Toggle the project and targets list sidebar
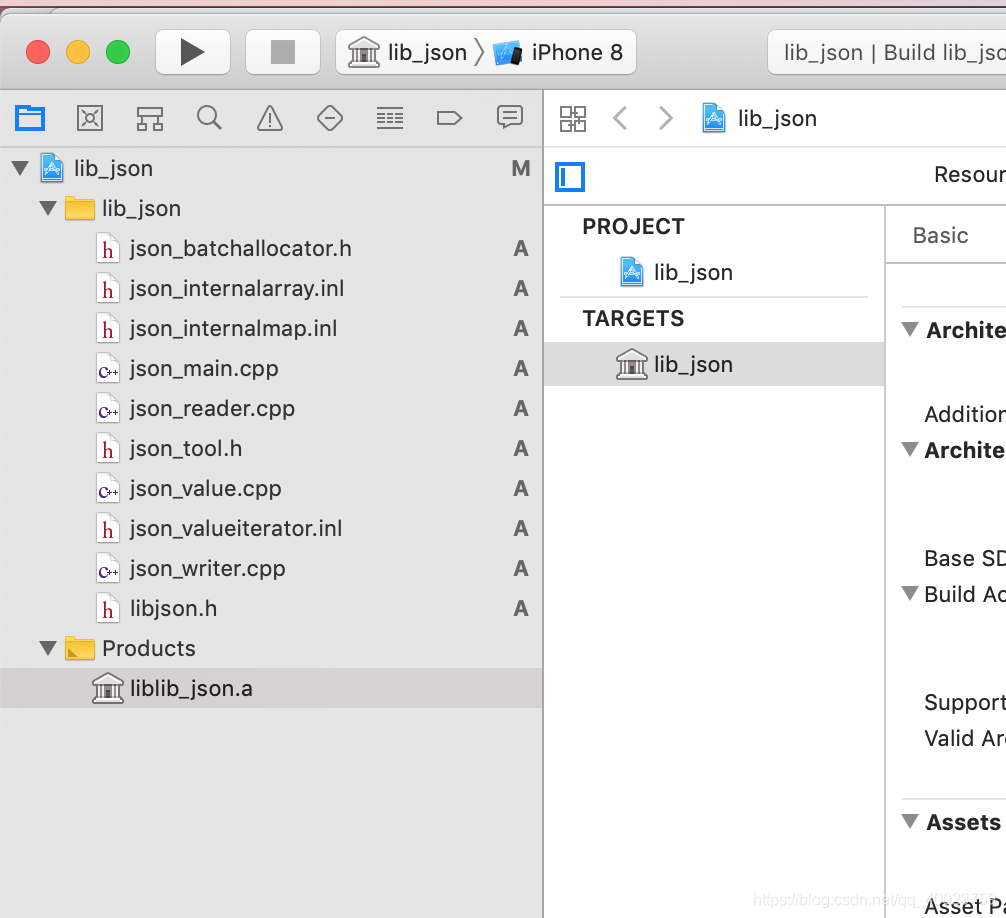This screenshot has width=1006, height=918. [x=570, y=177]
